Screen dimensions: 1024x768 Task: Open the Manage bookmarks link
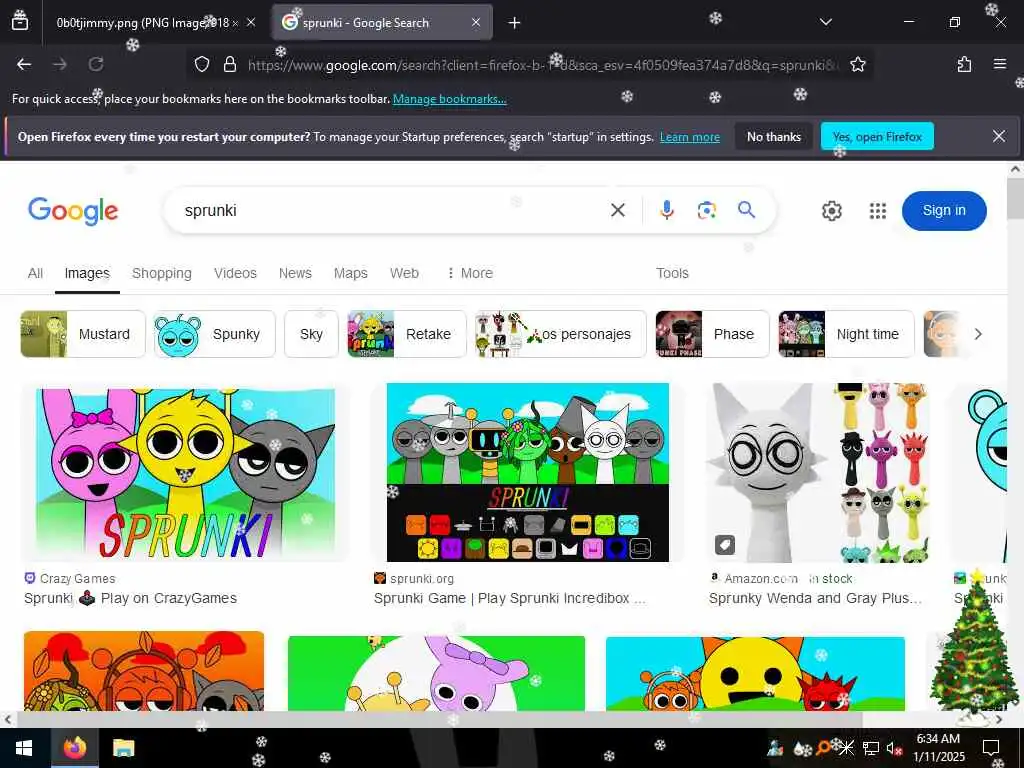click(449, 99)
